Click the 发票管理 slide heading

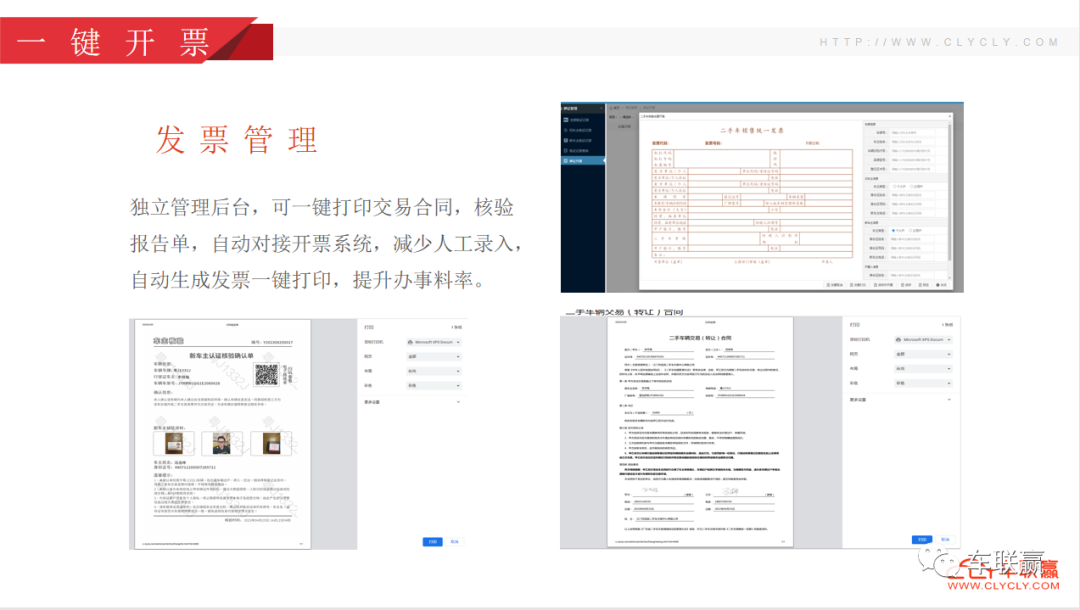pyautogui.click(x=236, y=140)
